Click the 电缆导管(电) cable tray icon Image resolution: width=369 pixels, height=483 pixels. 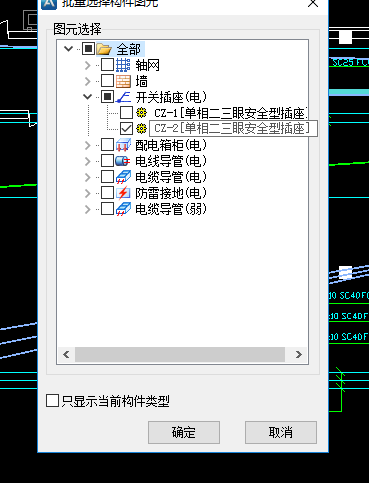(123, 177)
